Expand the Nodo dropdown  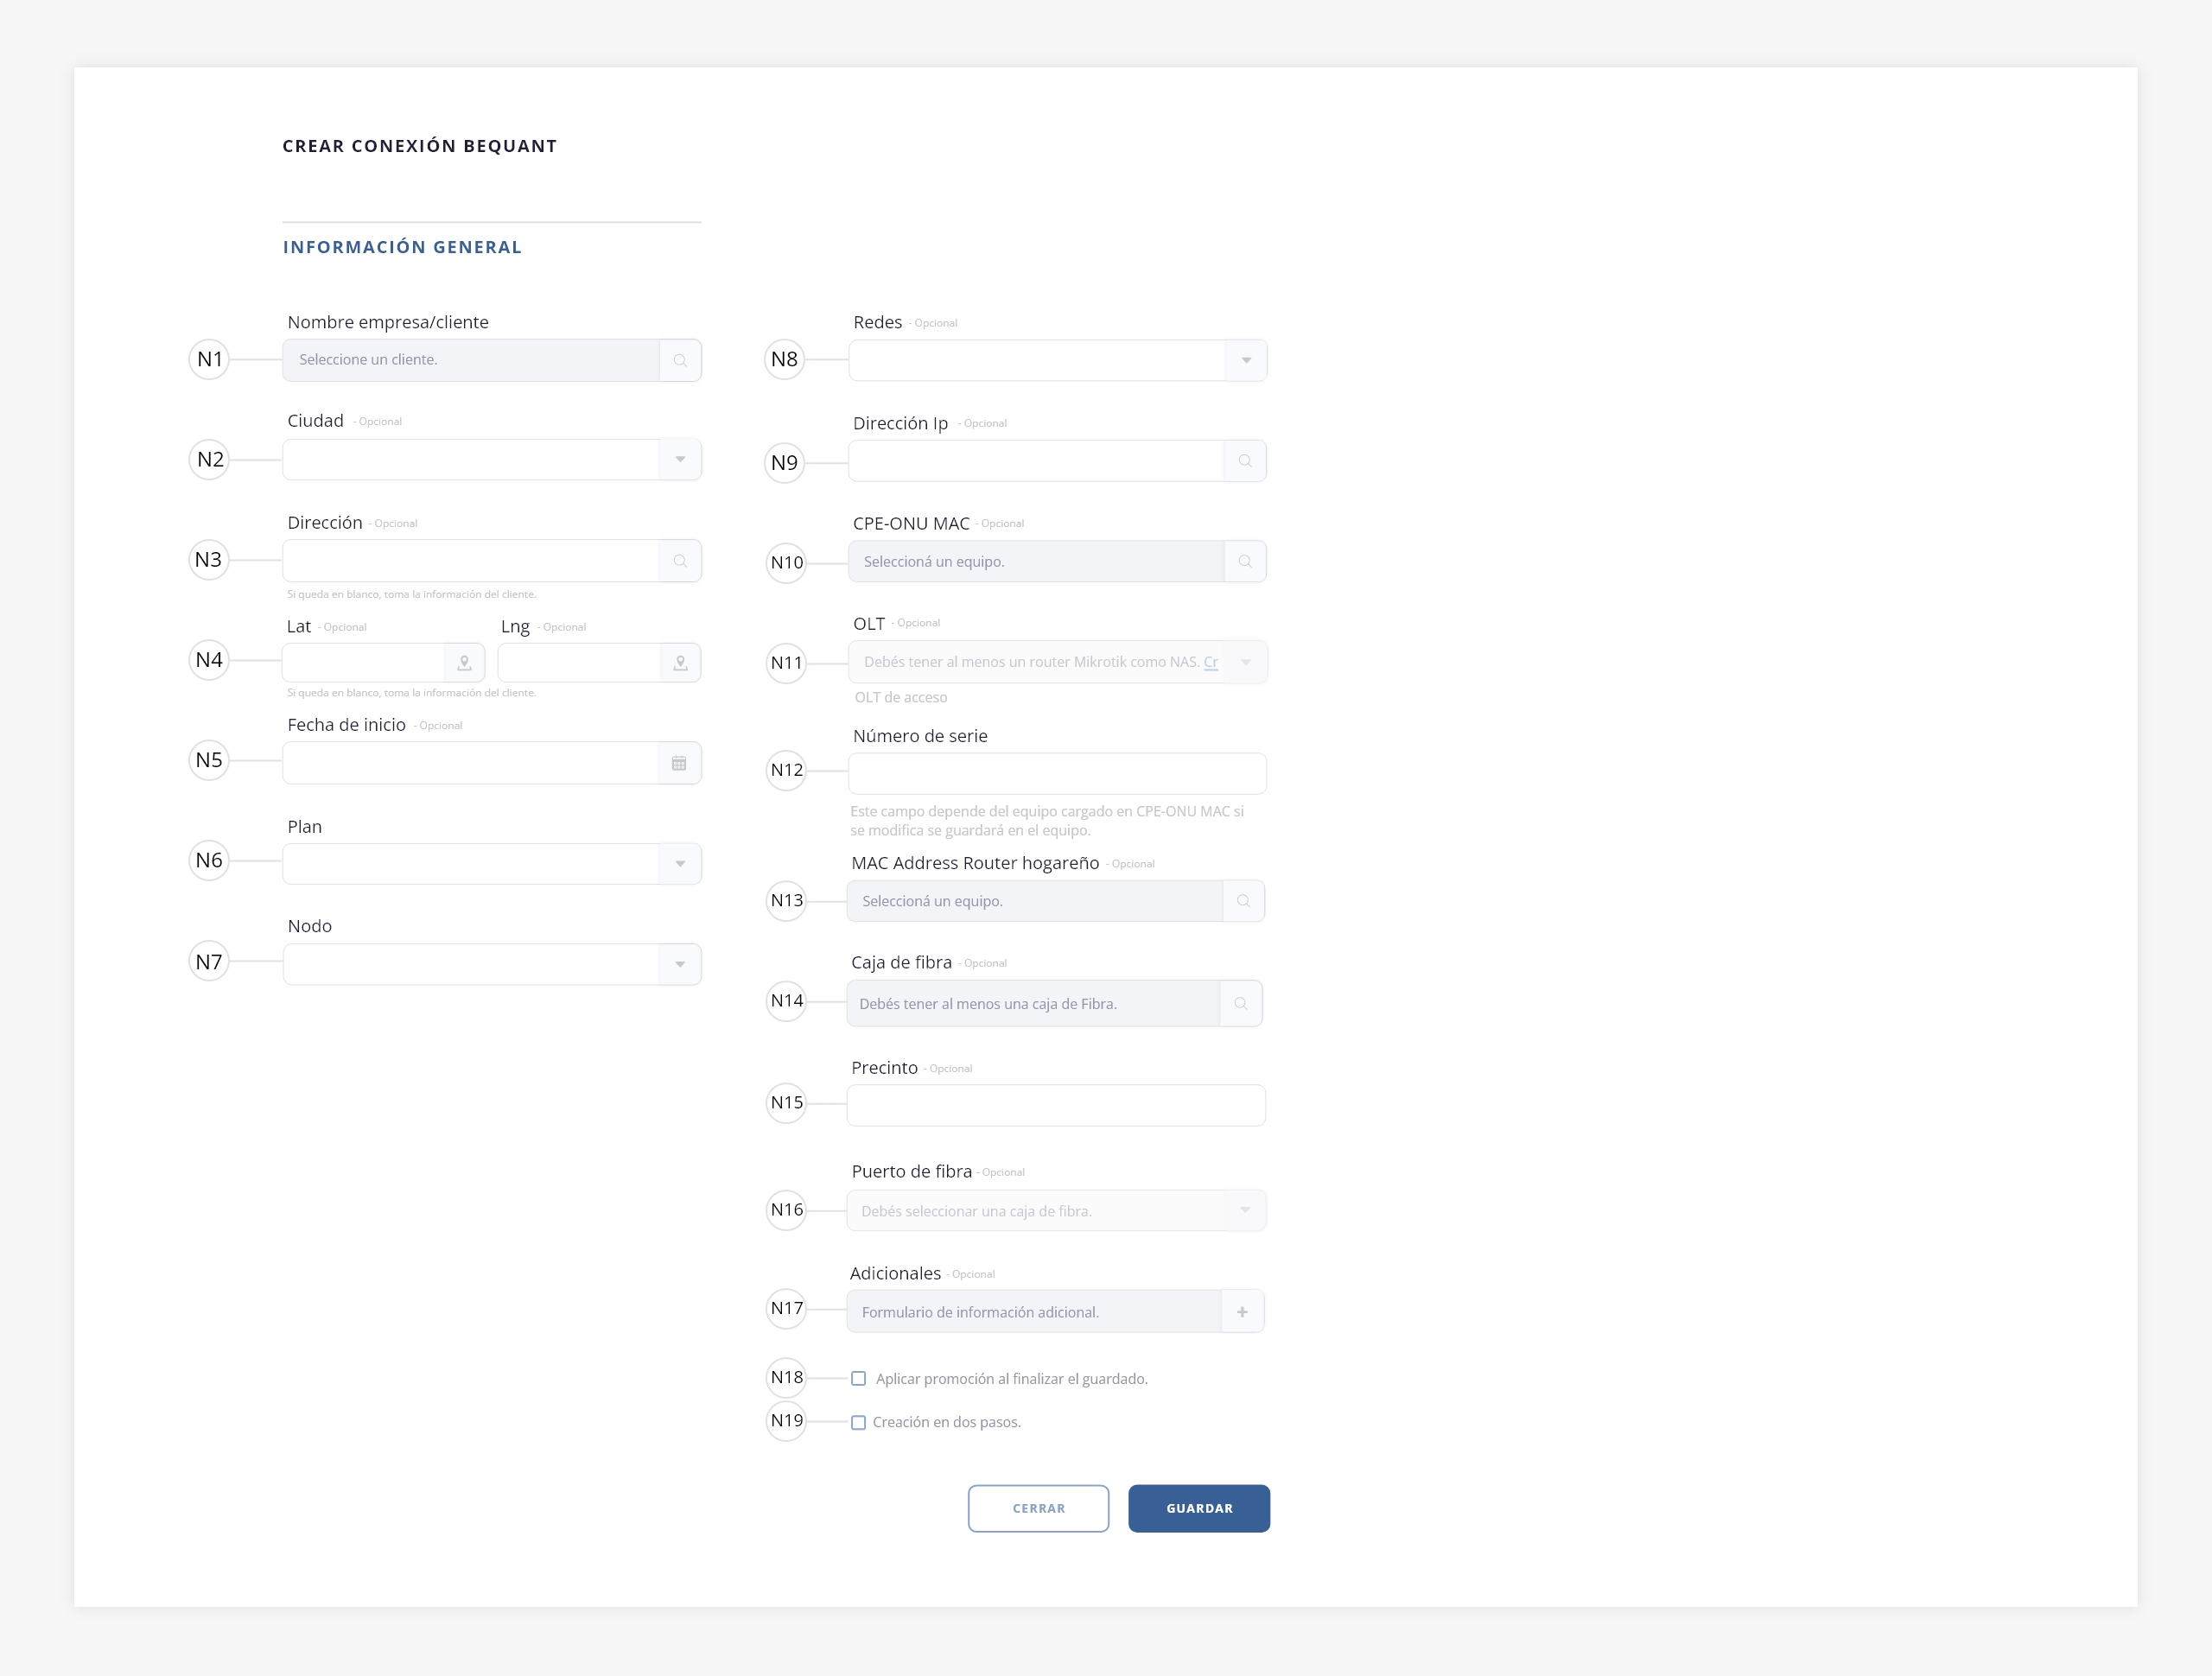[x=680, y=965]
